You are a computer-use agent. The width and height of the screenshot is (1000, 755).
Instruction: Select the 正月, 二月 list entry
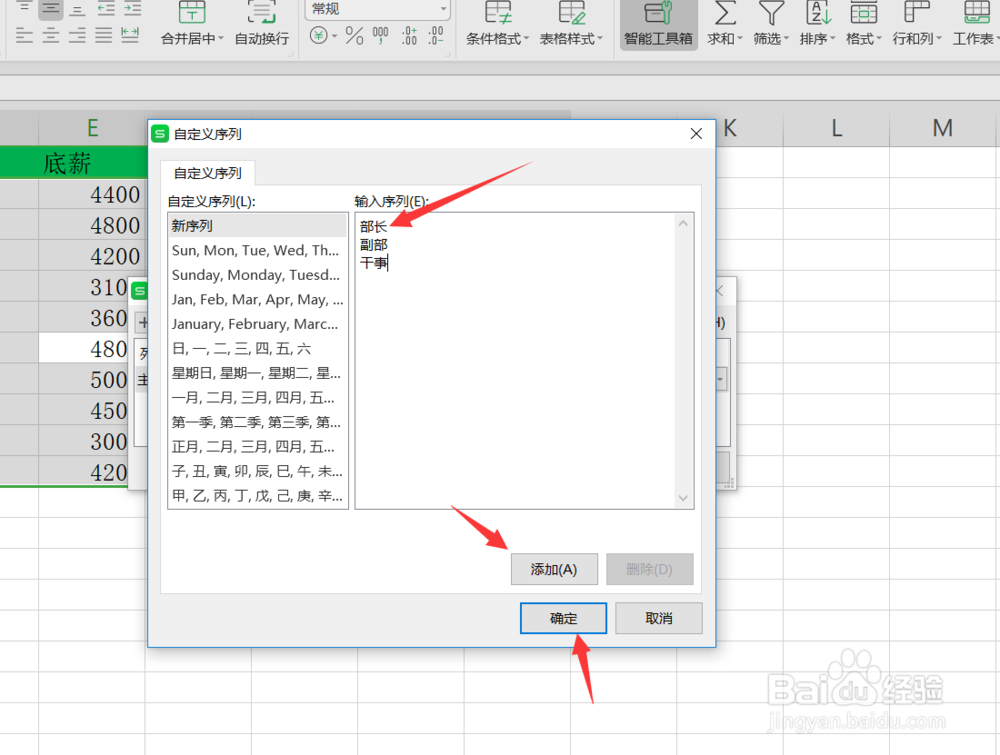[258, 446]
